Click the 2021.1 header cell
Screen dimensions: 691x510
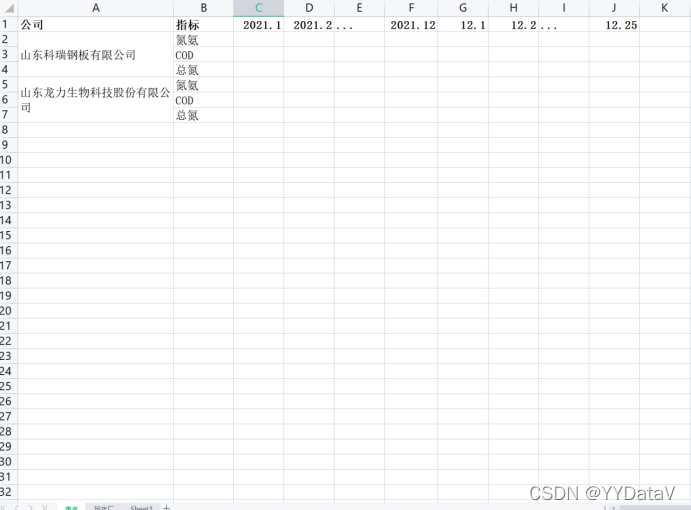click(x=258, y=25)
